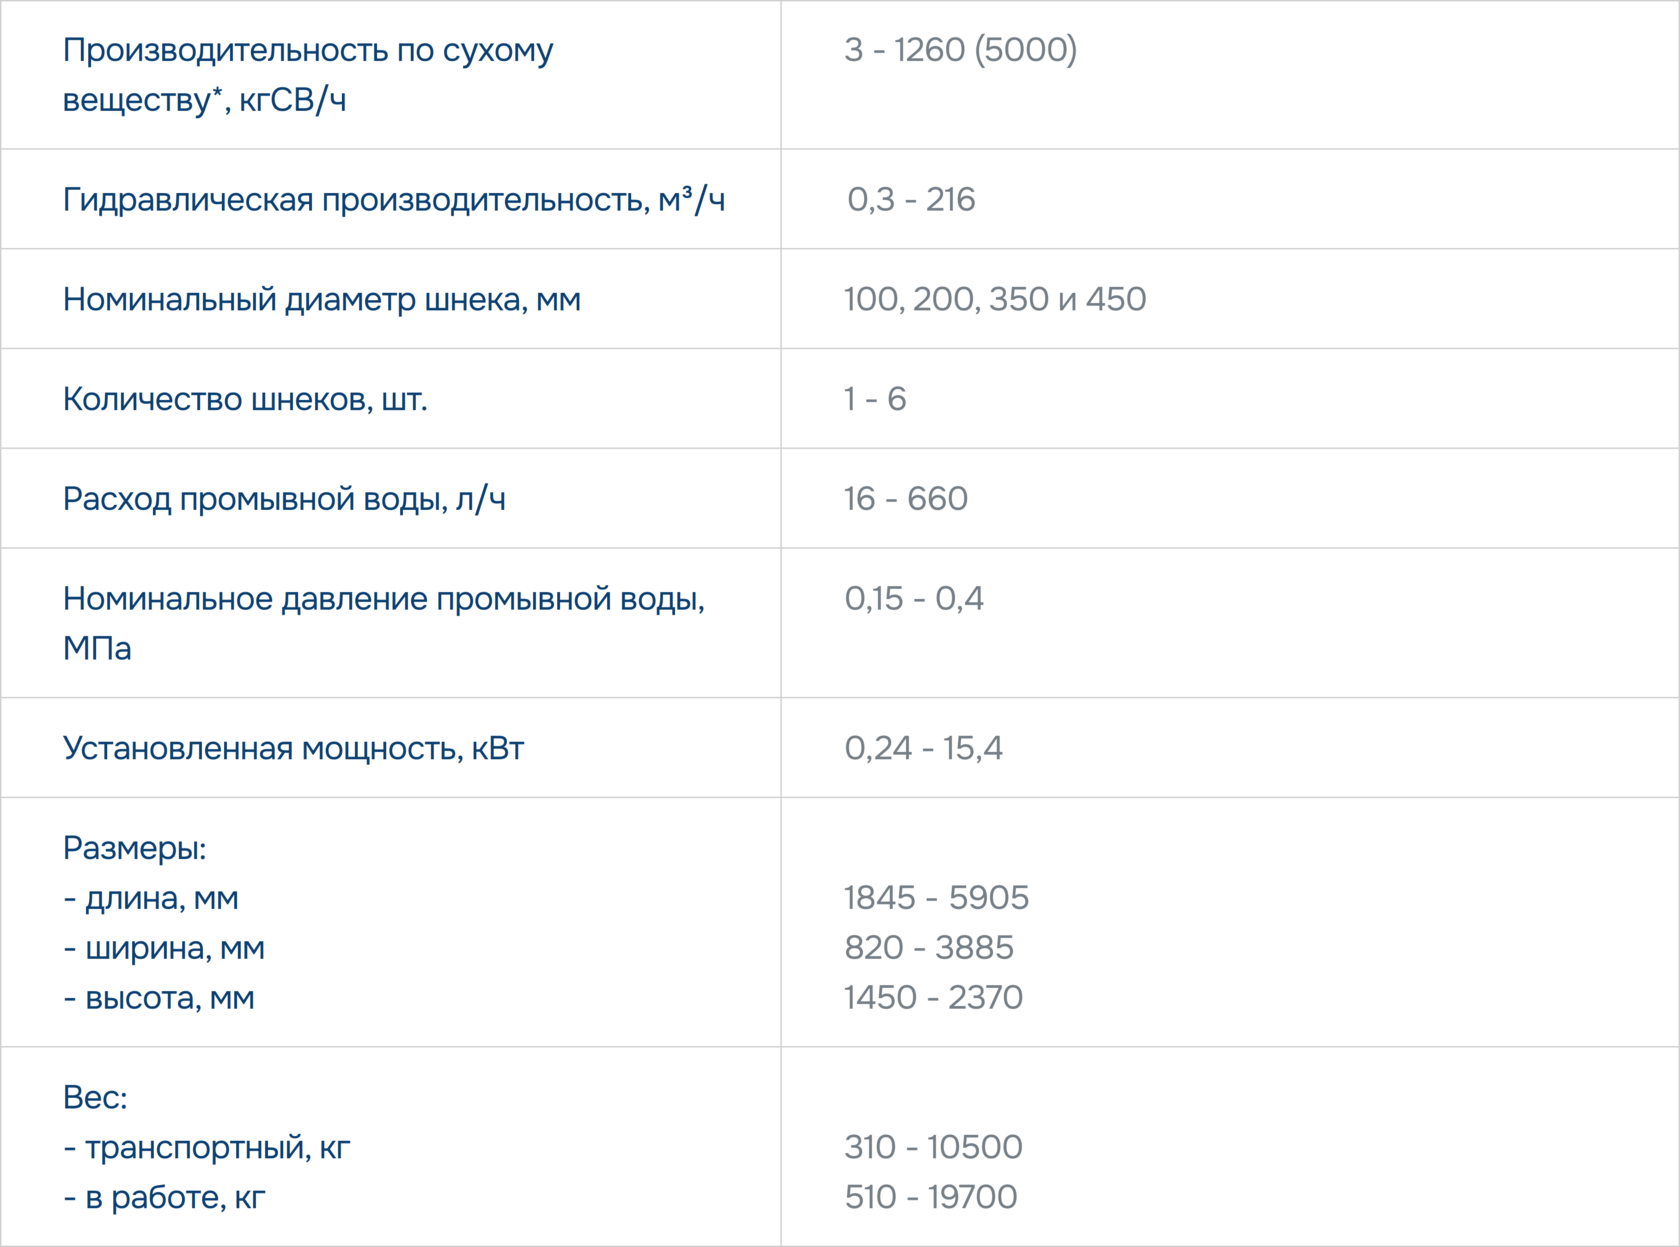Viewport: 1680px width, 1247px height.
Task: Click 'Номинальный диаметр шнека, мм' label
Action: [321, 299]
